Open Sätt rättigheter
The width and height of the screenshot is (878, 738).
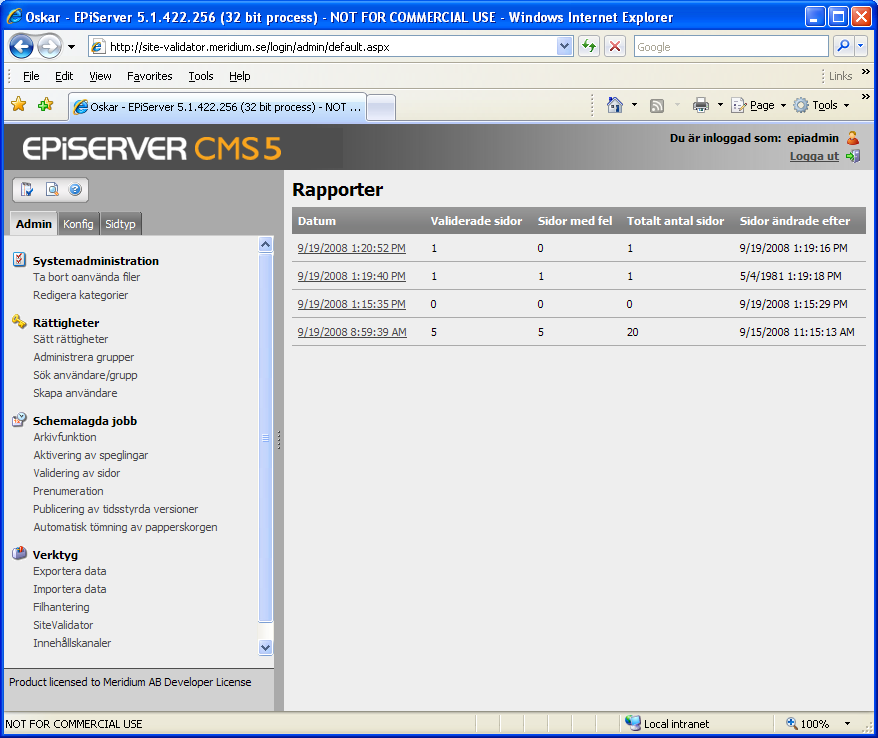[x=71, y=339]
